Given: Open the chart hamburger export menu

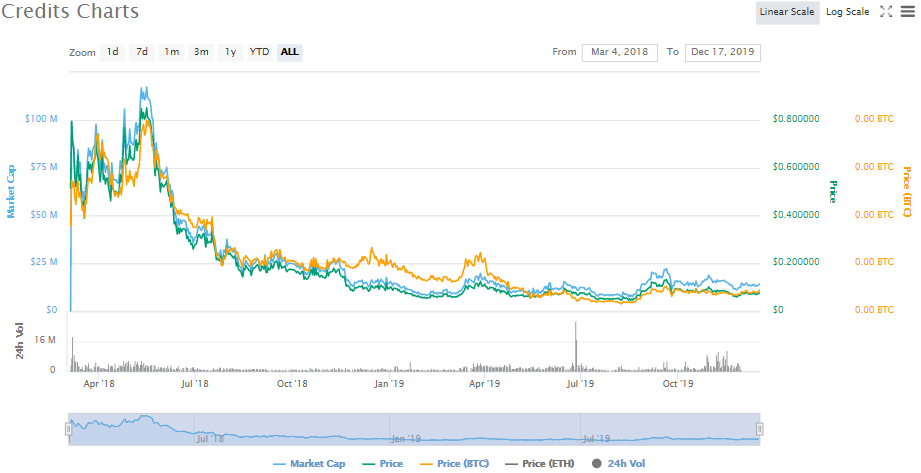Looking at the screenshot, I should (x=908, y=11).
